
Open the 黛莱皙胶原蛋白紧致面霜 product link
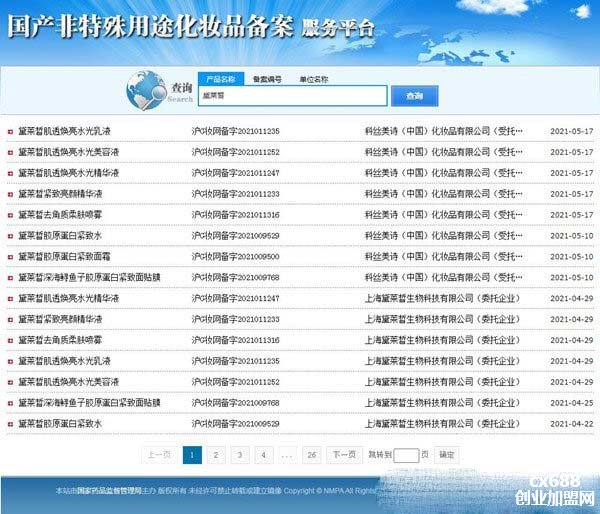point(64,256)
